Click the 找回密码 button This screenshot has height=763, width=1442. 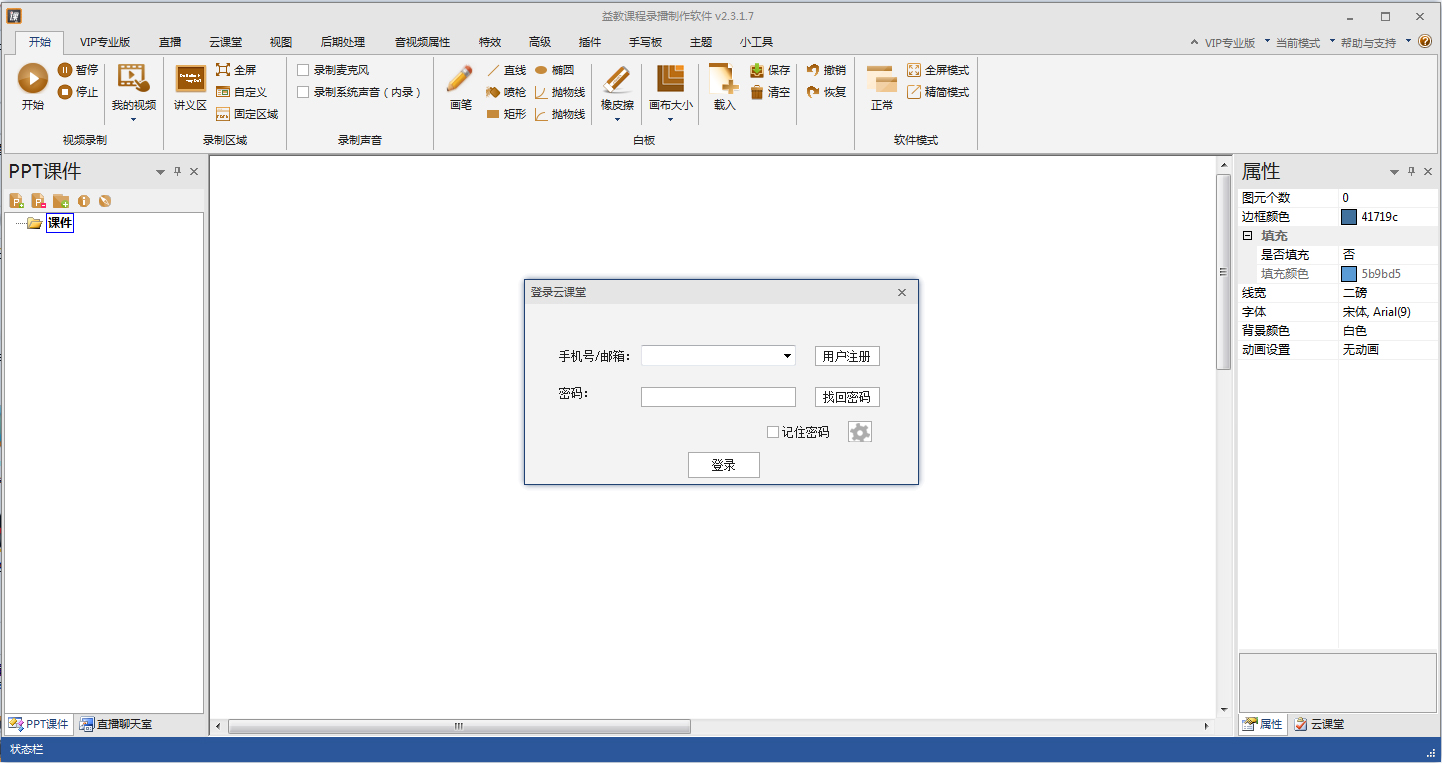point(847,397)
